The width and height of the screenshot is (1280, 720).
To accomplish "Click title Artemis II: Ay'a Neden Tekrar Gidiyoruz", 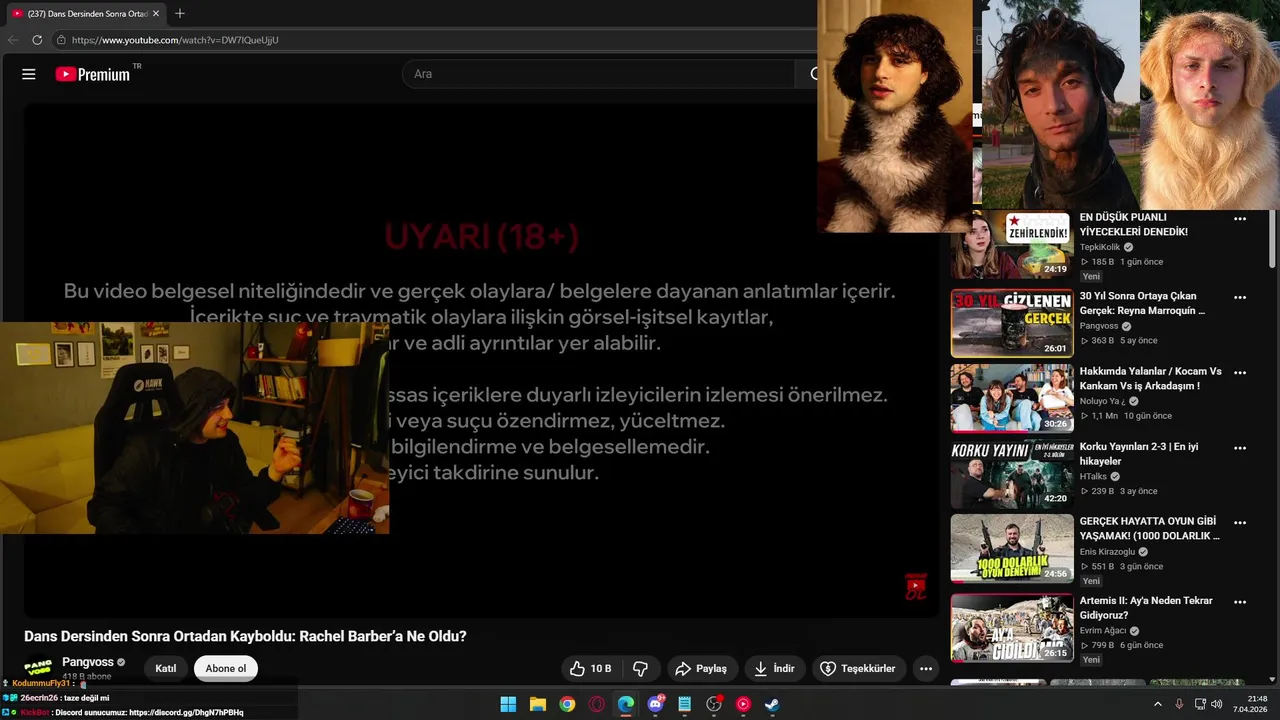I will (x=1146, y=608).
